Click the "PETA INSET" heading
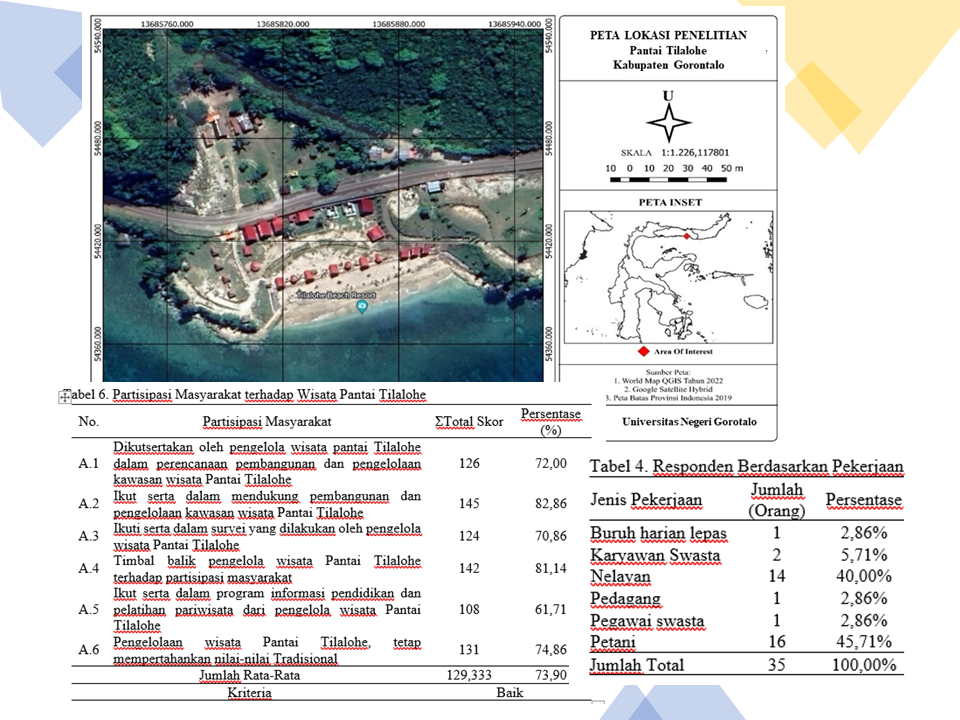This screenshot has width=960, height=720. point(670,202)
